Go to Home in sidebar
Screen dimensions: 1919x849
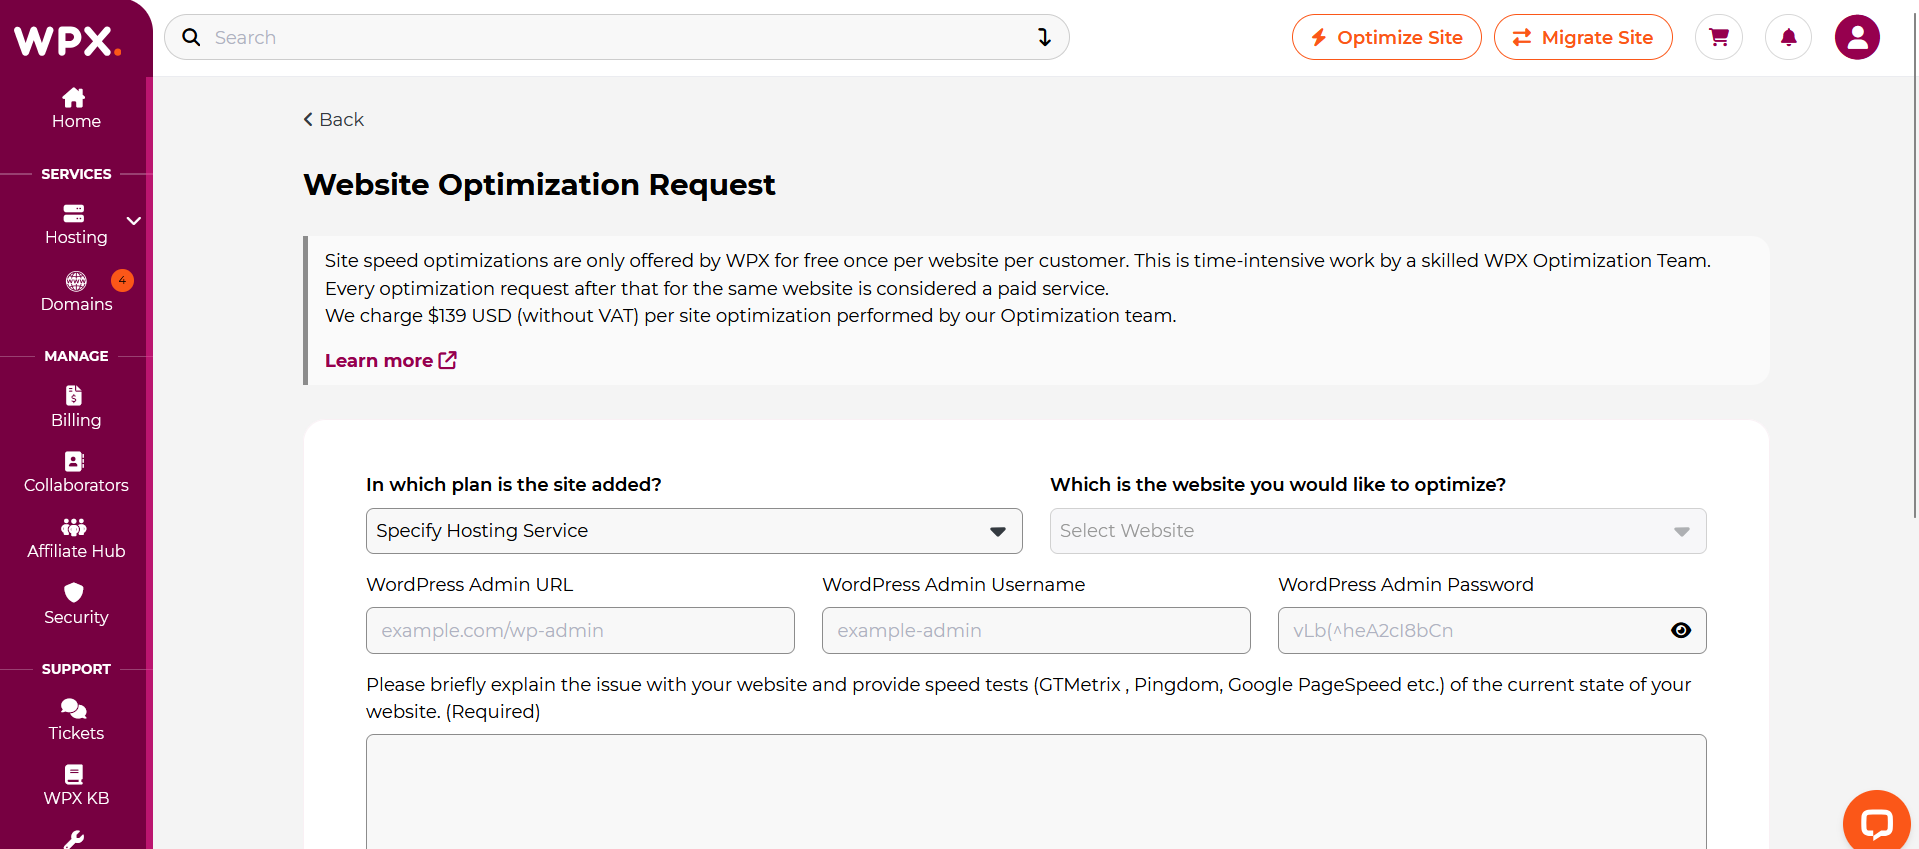[x=76, y=108]
